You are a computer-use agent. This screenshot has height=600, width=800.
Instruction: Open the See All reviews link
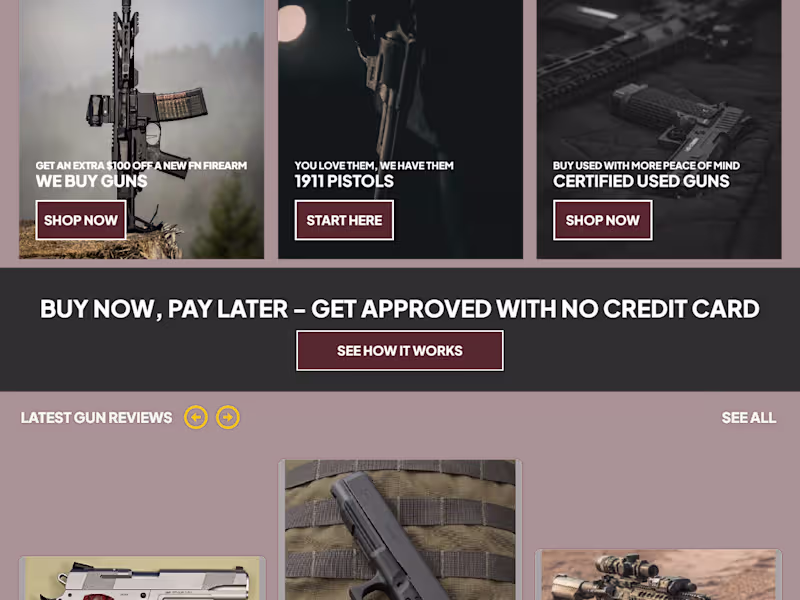748,417
